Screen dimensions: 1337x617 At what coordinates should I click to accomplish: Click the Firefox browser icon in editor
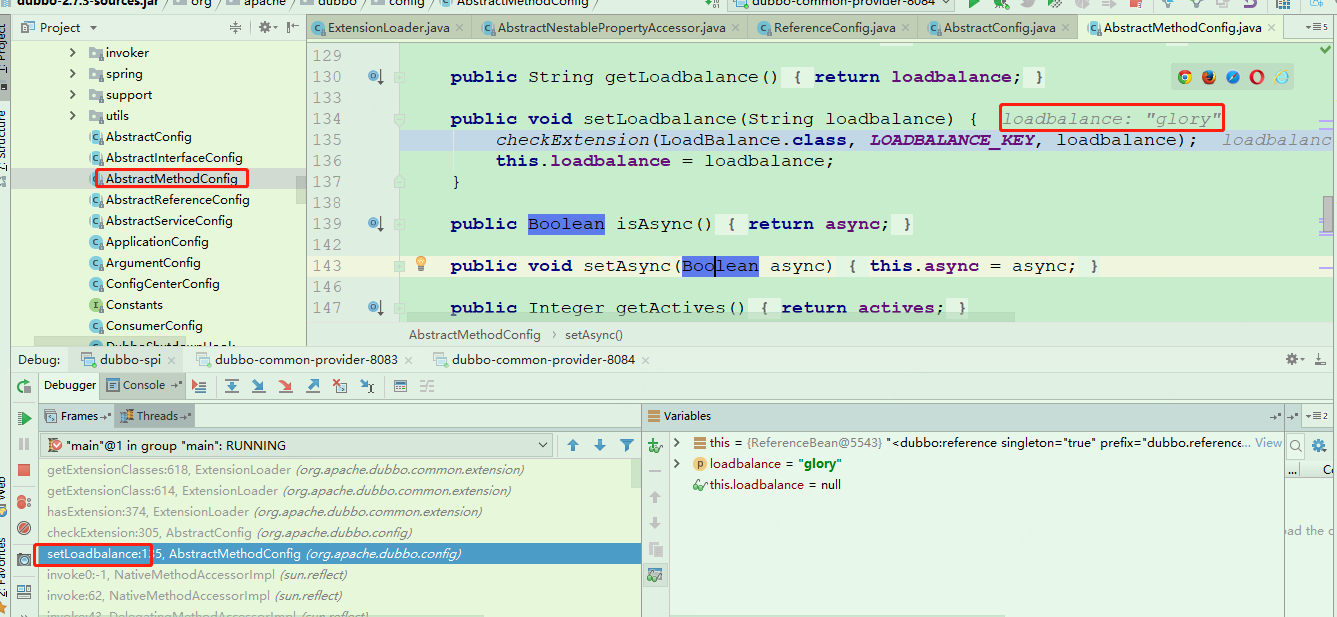click(x=1209, y=77)
